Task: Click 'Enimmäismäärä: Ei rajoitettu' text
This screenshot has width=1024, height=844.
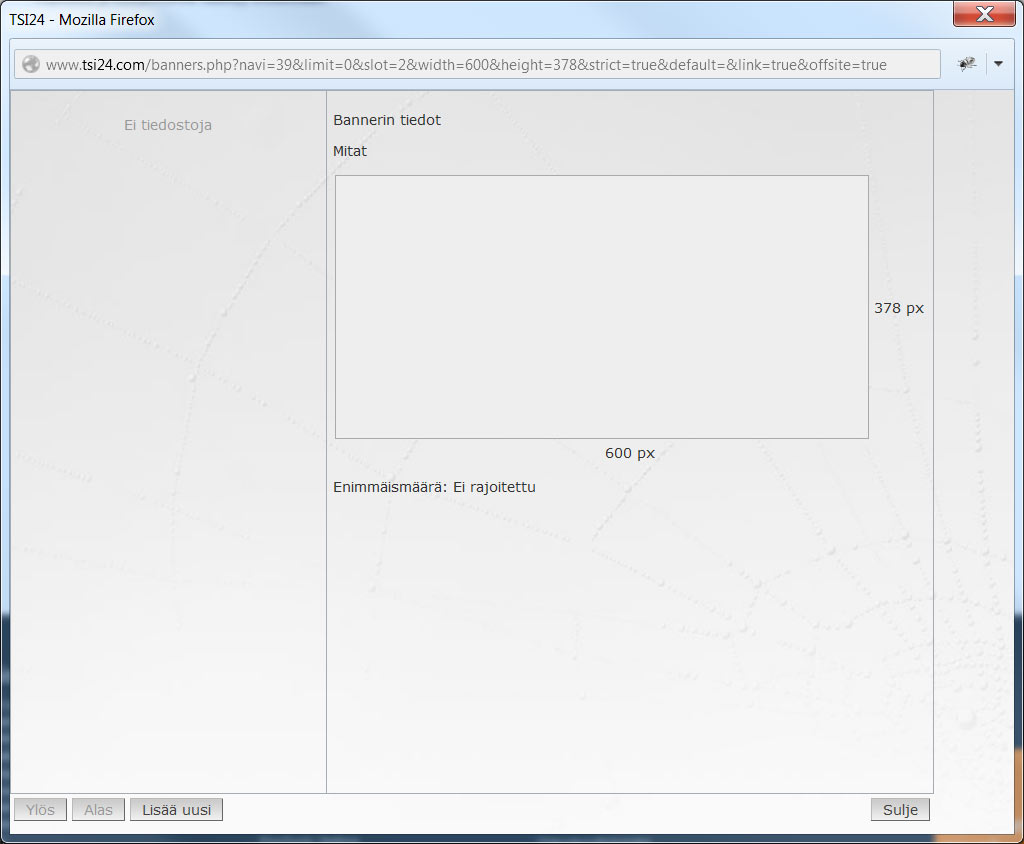Action: 434,487
